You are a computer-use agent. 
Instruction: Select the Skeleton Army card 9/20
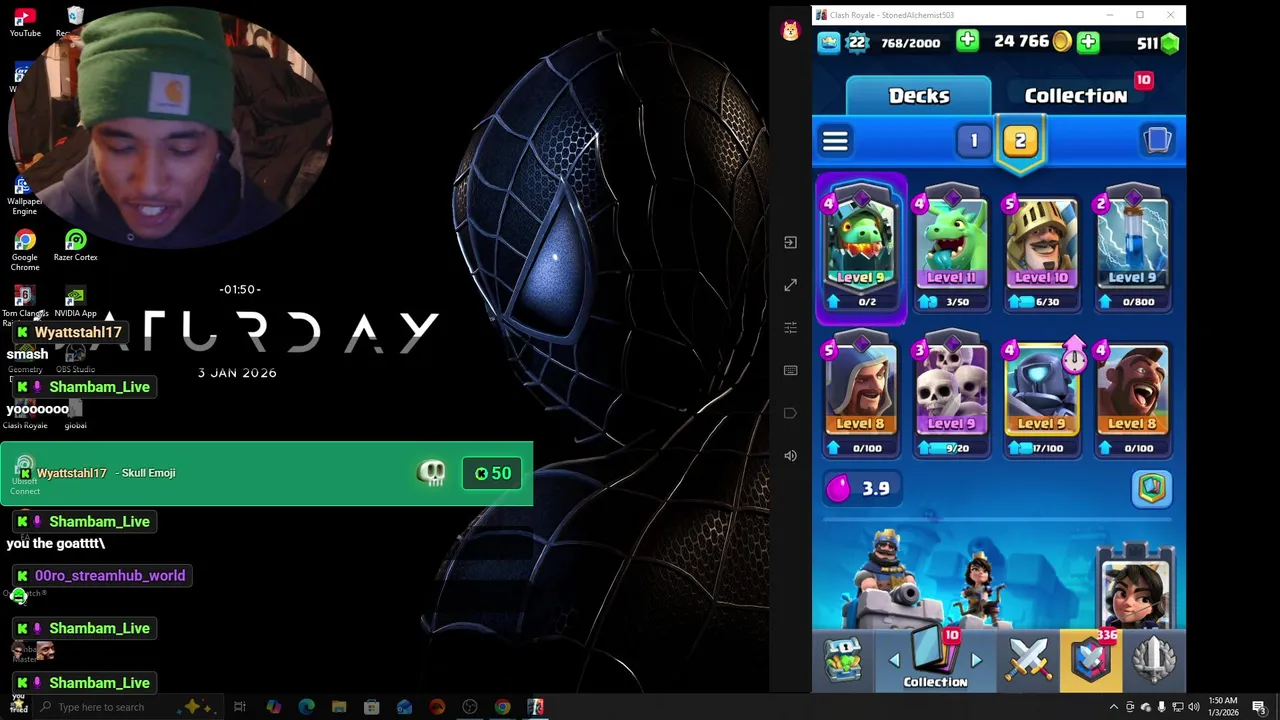[951, 396]
